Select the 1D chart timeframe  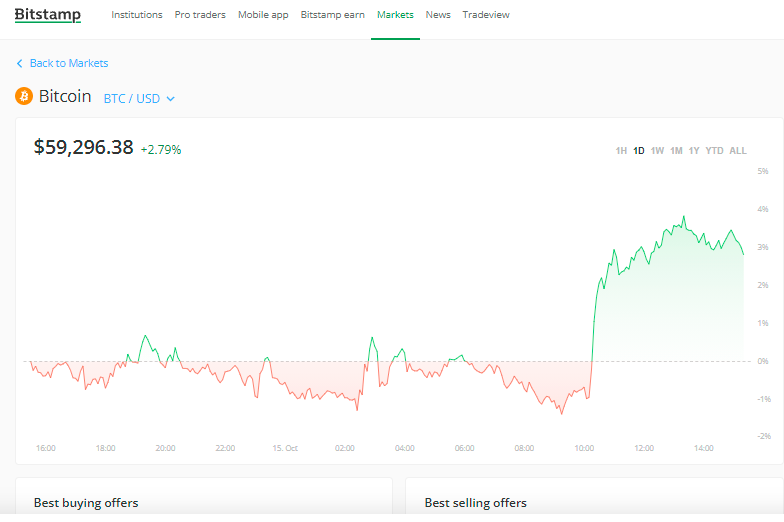pos(639,151)
